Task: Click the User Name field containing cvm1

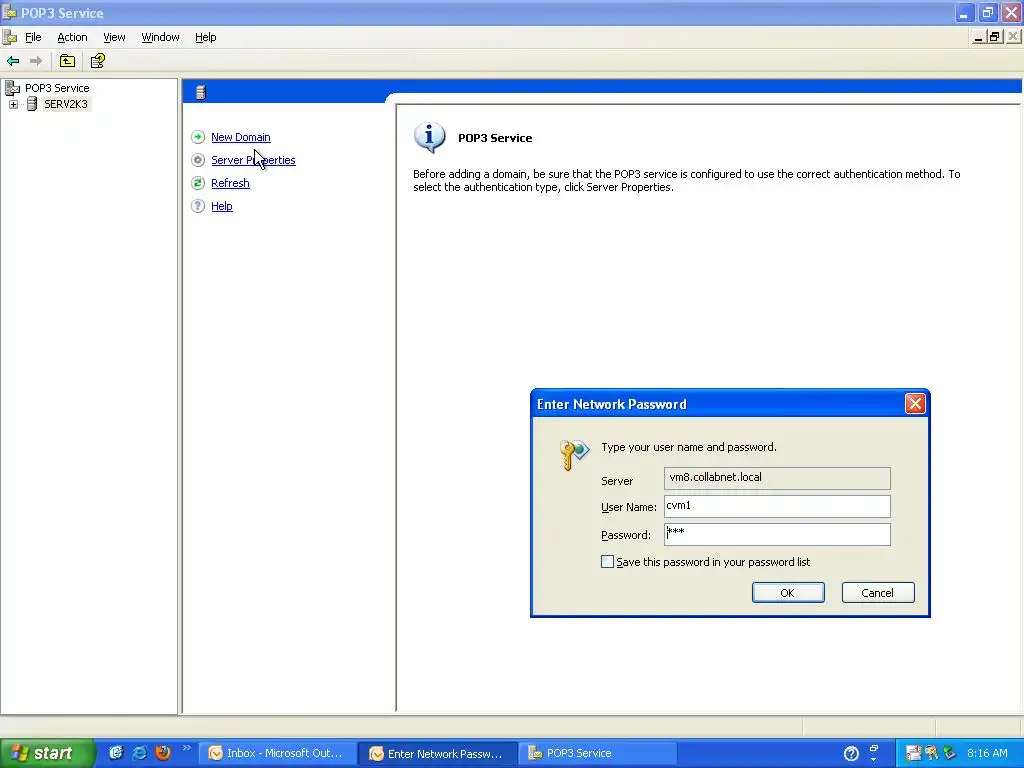Action: pos(777,506)
